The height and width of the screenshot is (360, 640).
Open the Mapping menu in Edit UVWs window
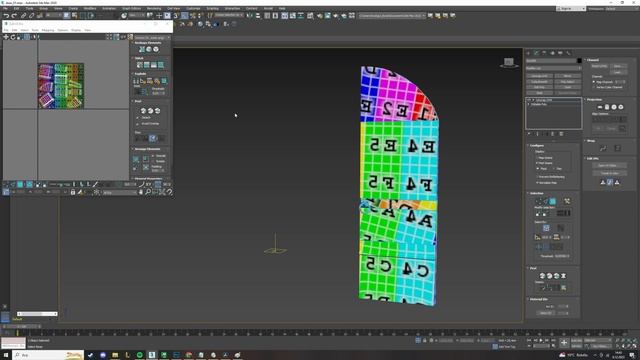(x=48, y=30)
